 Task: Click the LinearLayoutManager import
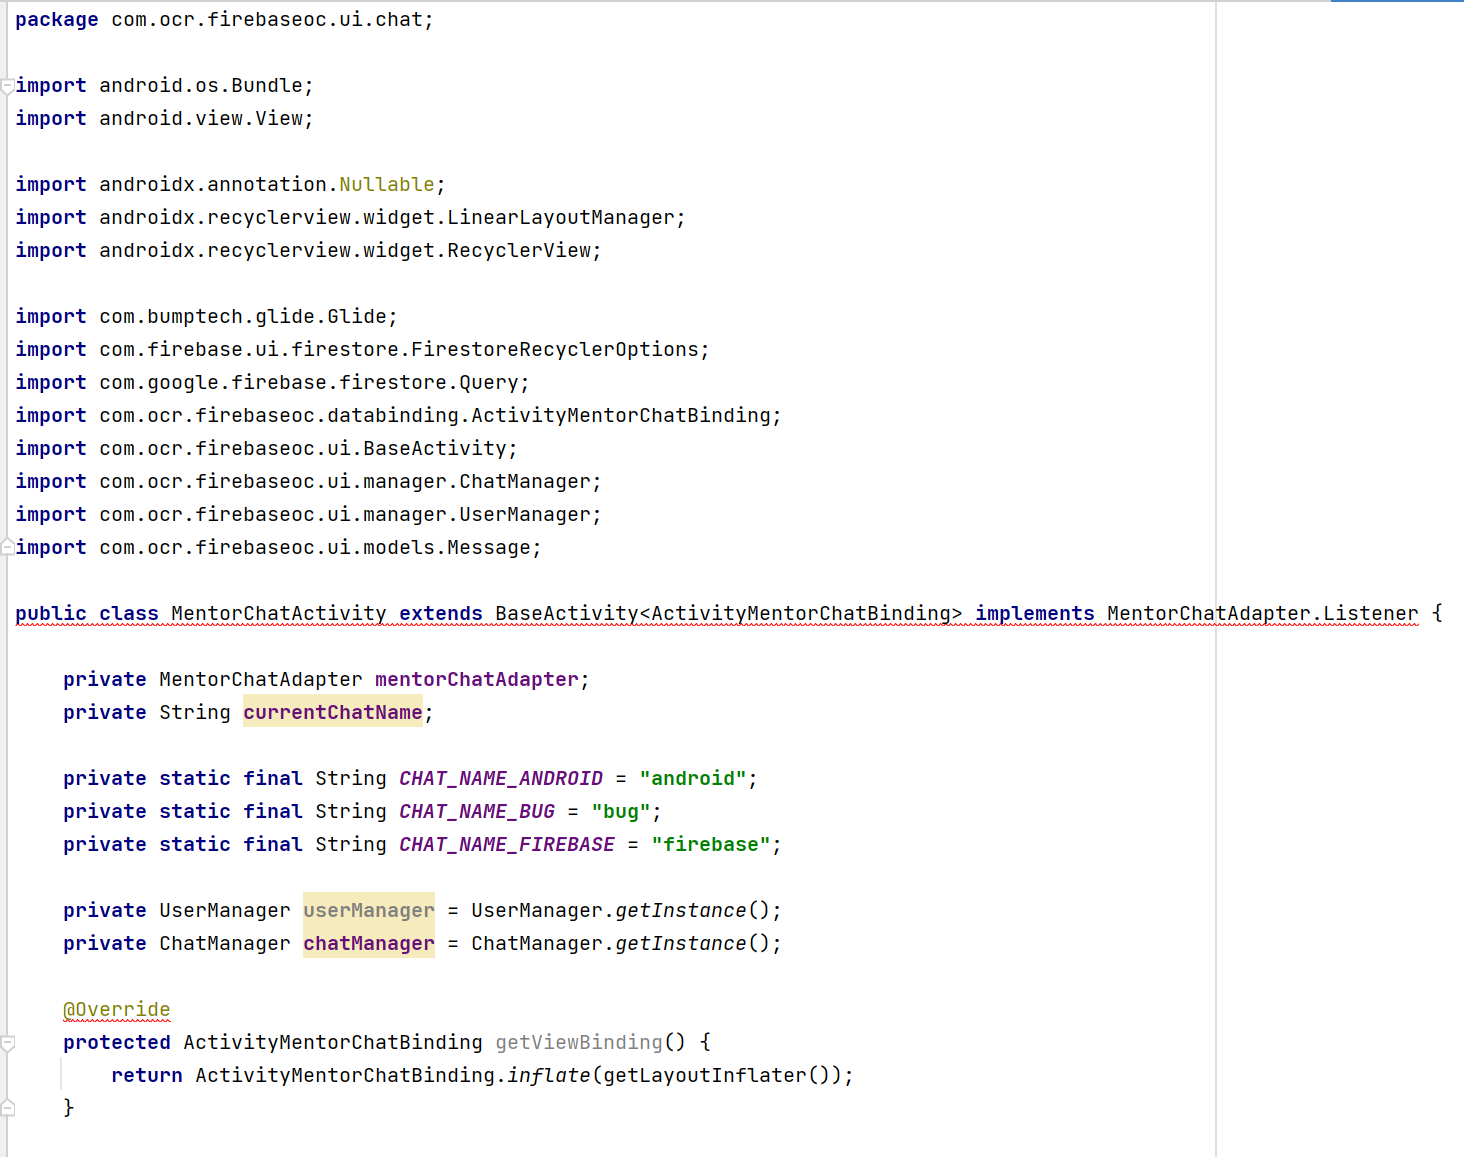coord(351,218)
